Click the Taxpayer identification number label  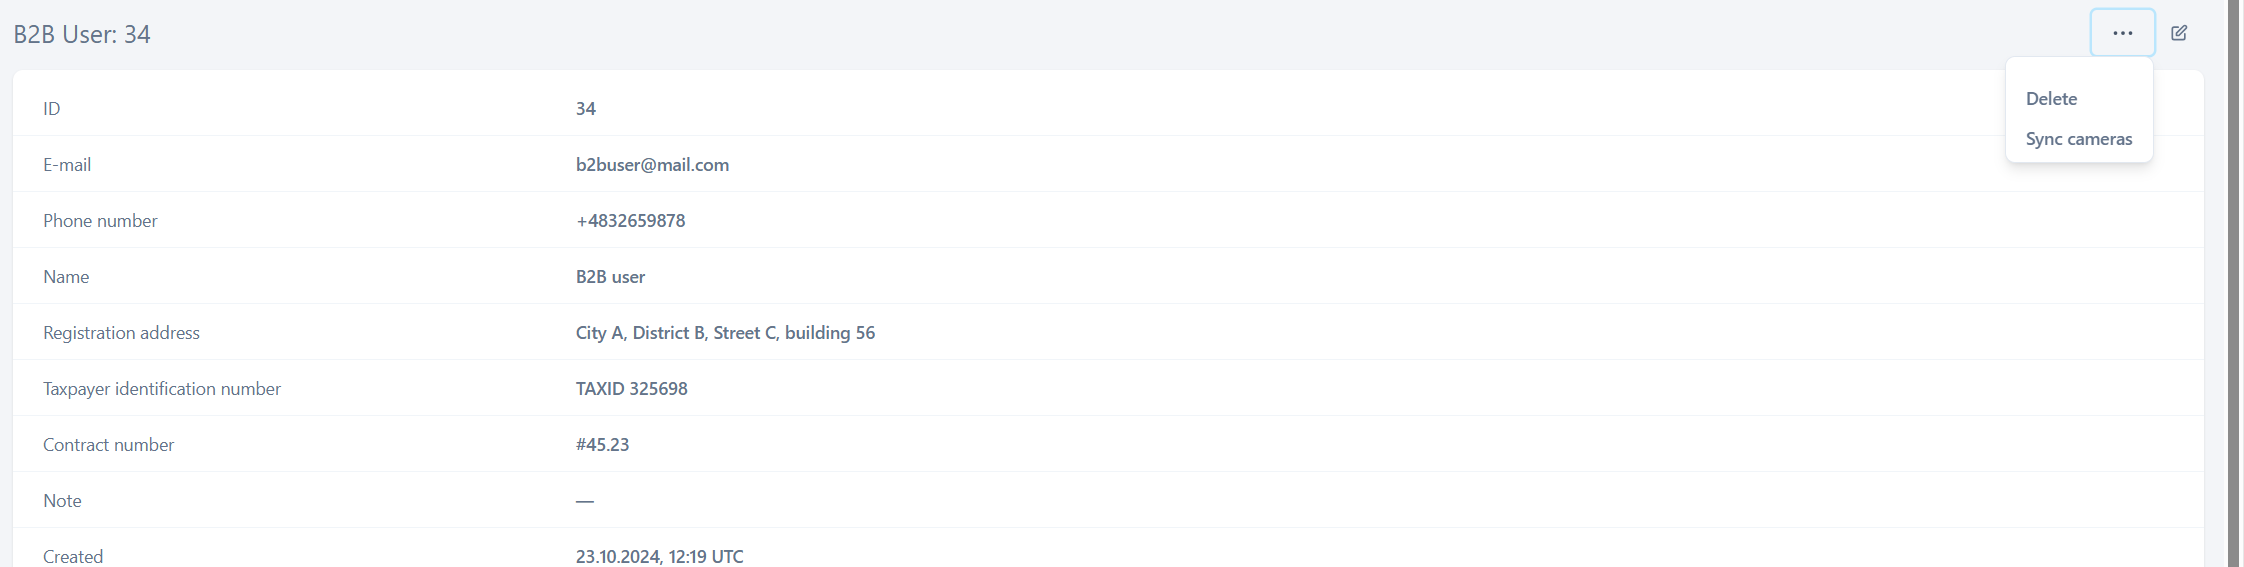coord(162,389)
